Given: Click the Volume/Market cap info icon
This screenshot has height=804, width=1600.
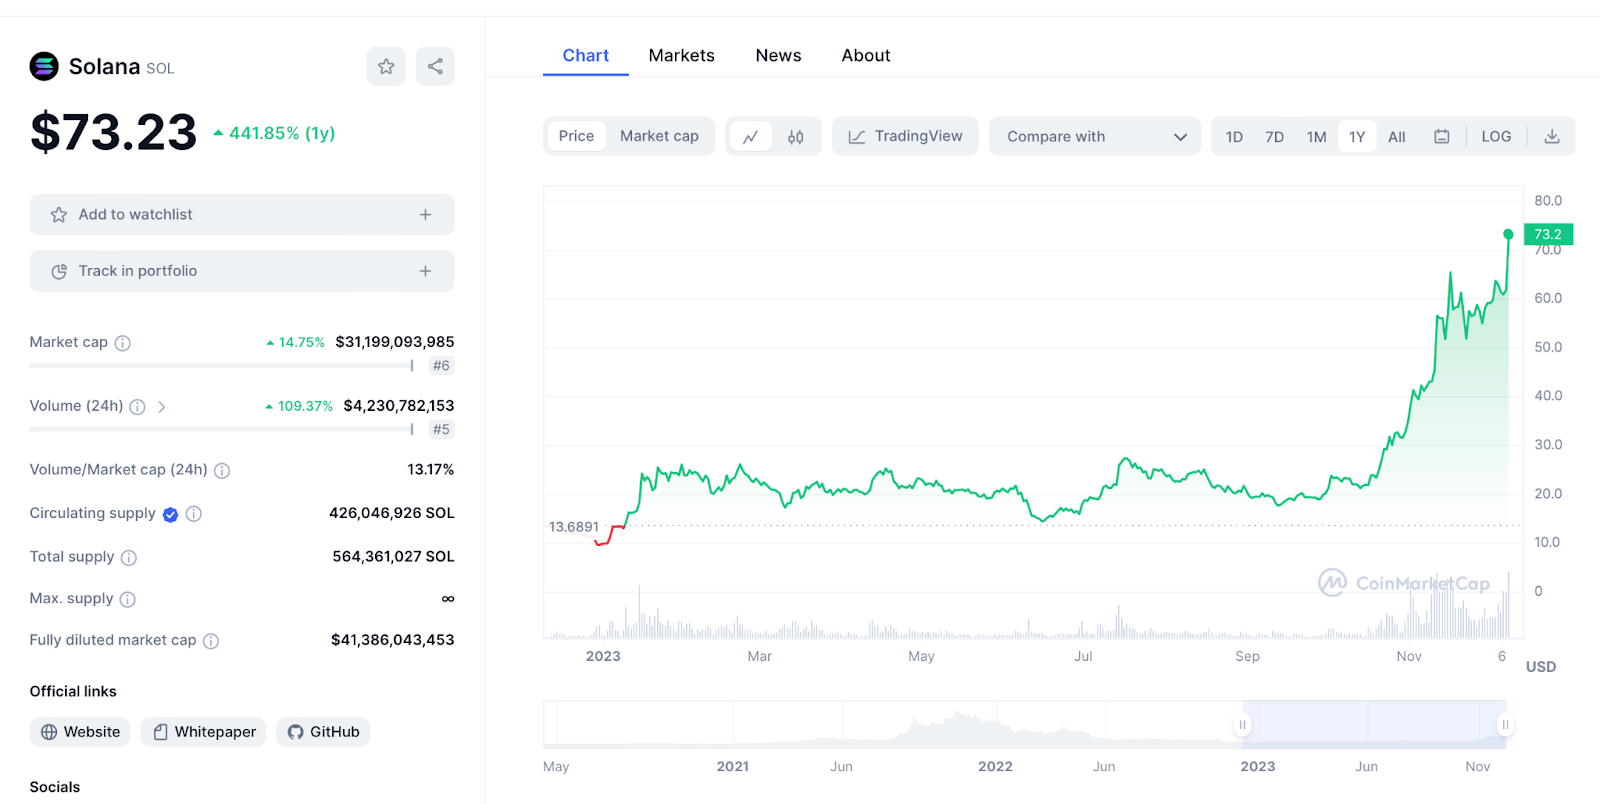Looking at the screenshot, I should click(x=222, y=470).
